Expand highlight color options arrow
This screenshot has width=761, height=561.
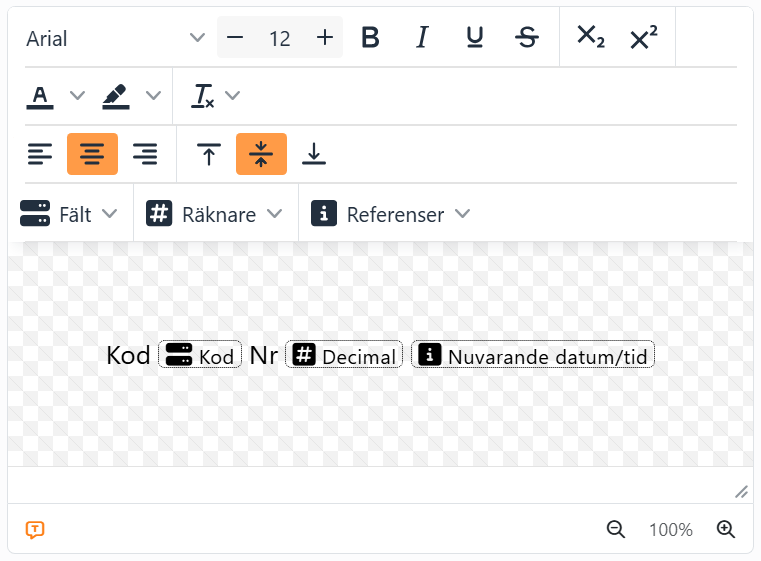(153, 96)
